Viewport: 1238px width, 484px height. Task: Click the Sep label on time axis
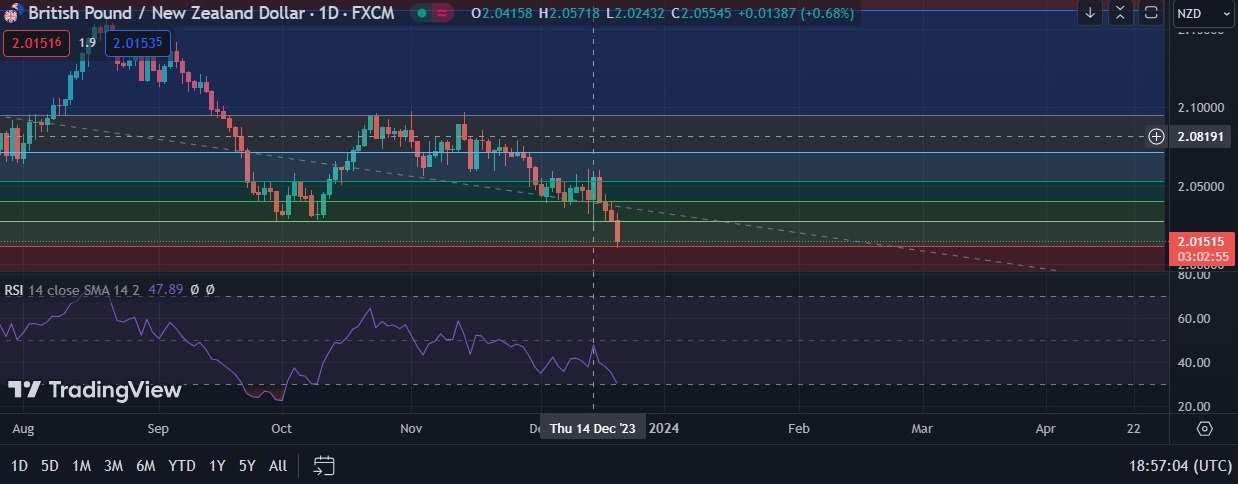158,428
